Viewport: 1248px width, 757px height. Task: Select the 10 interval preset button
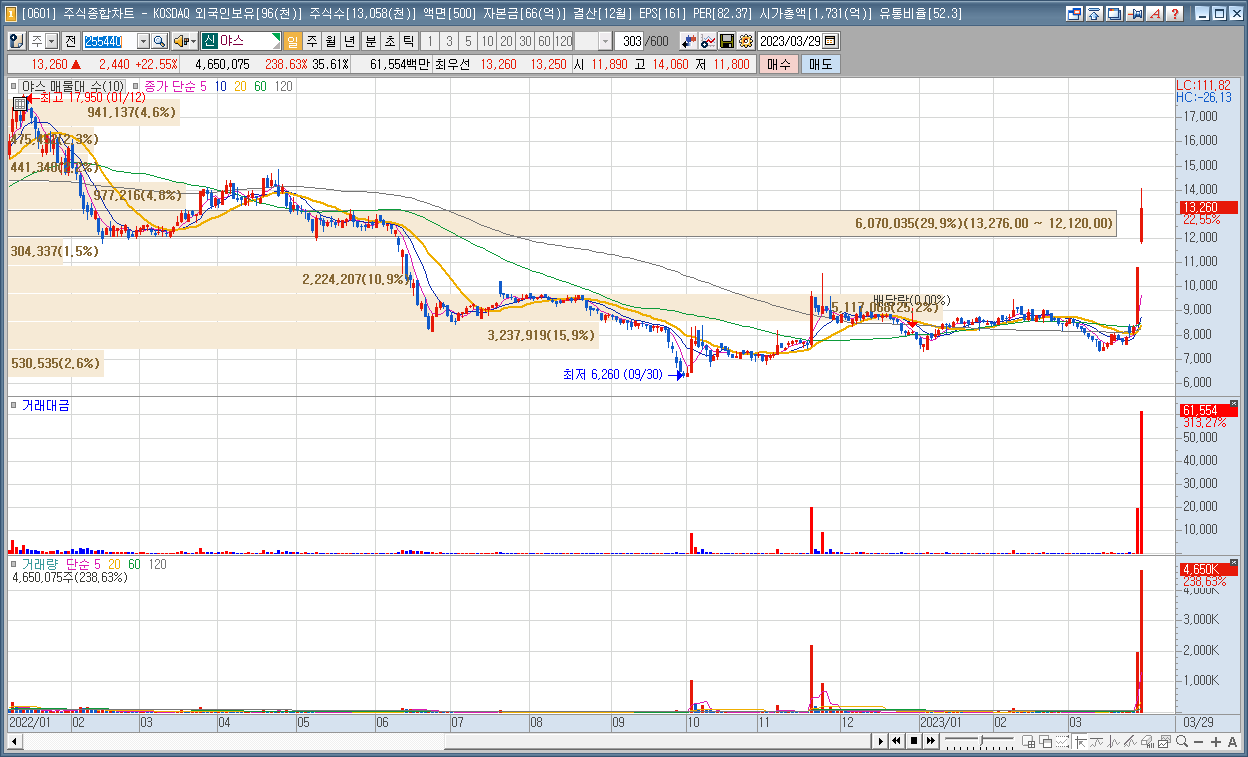point(486,41)
